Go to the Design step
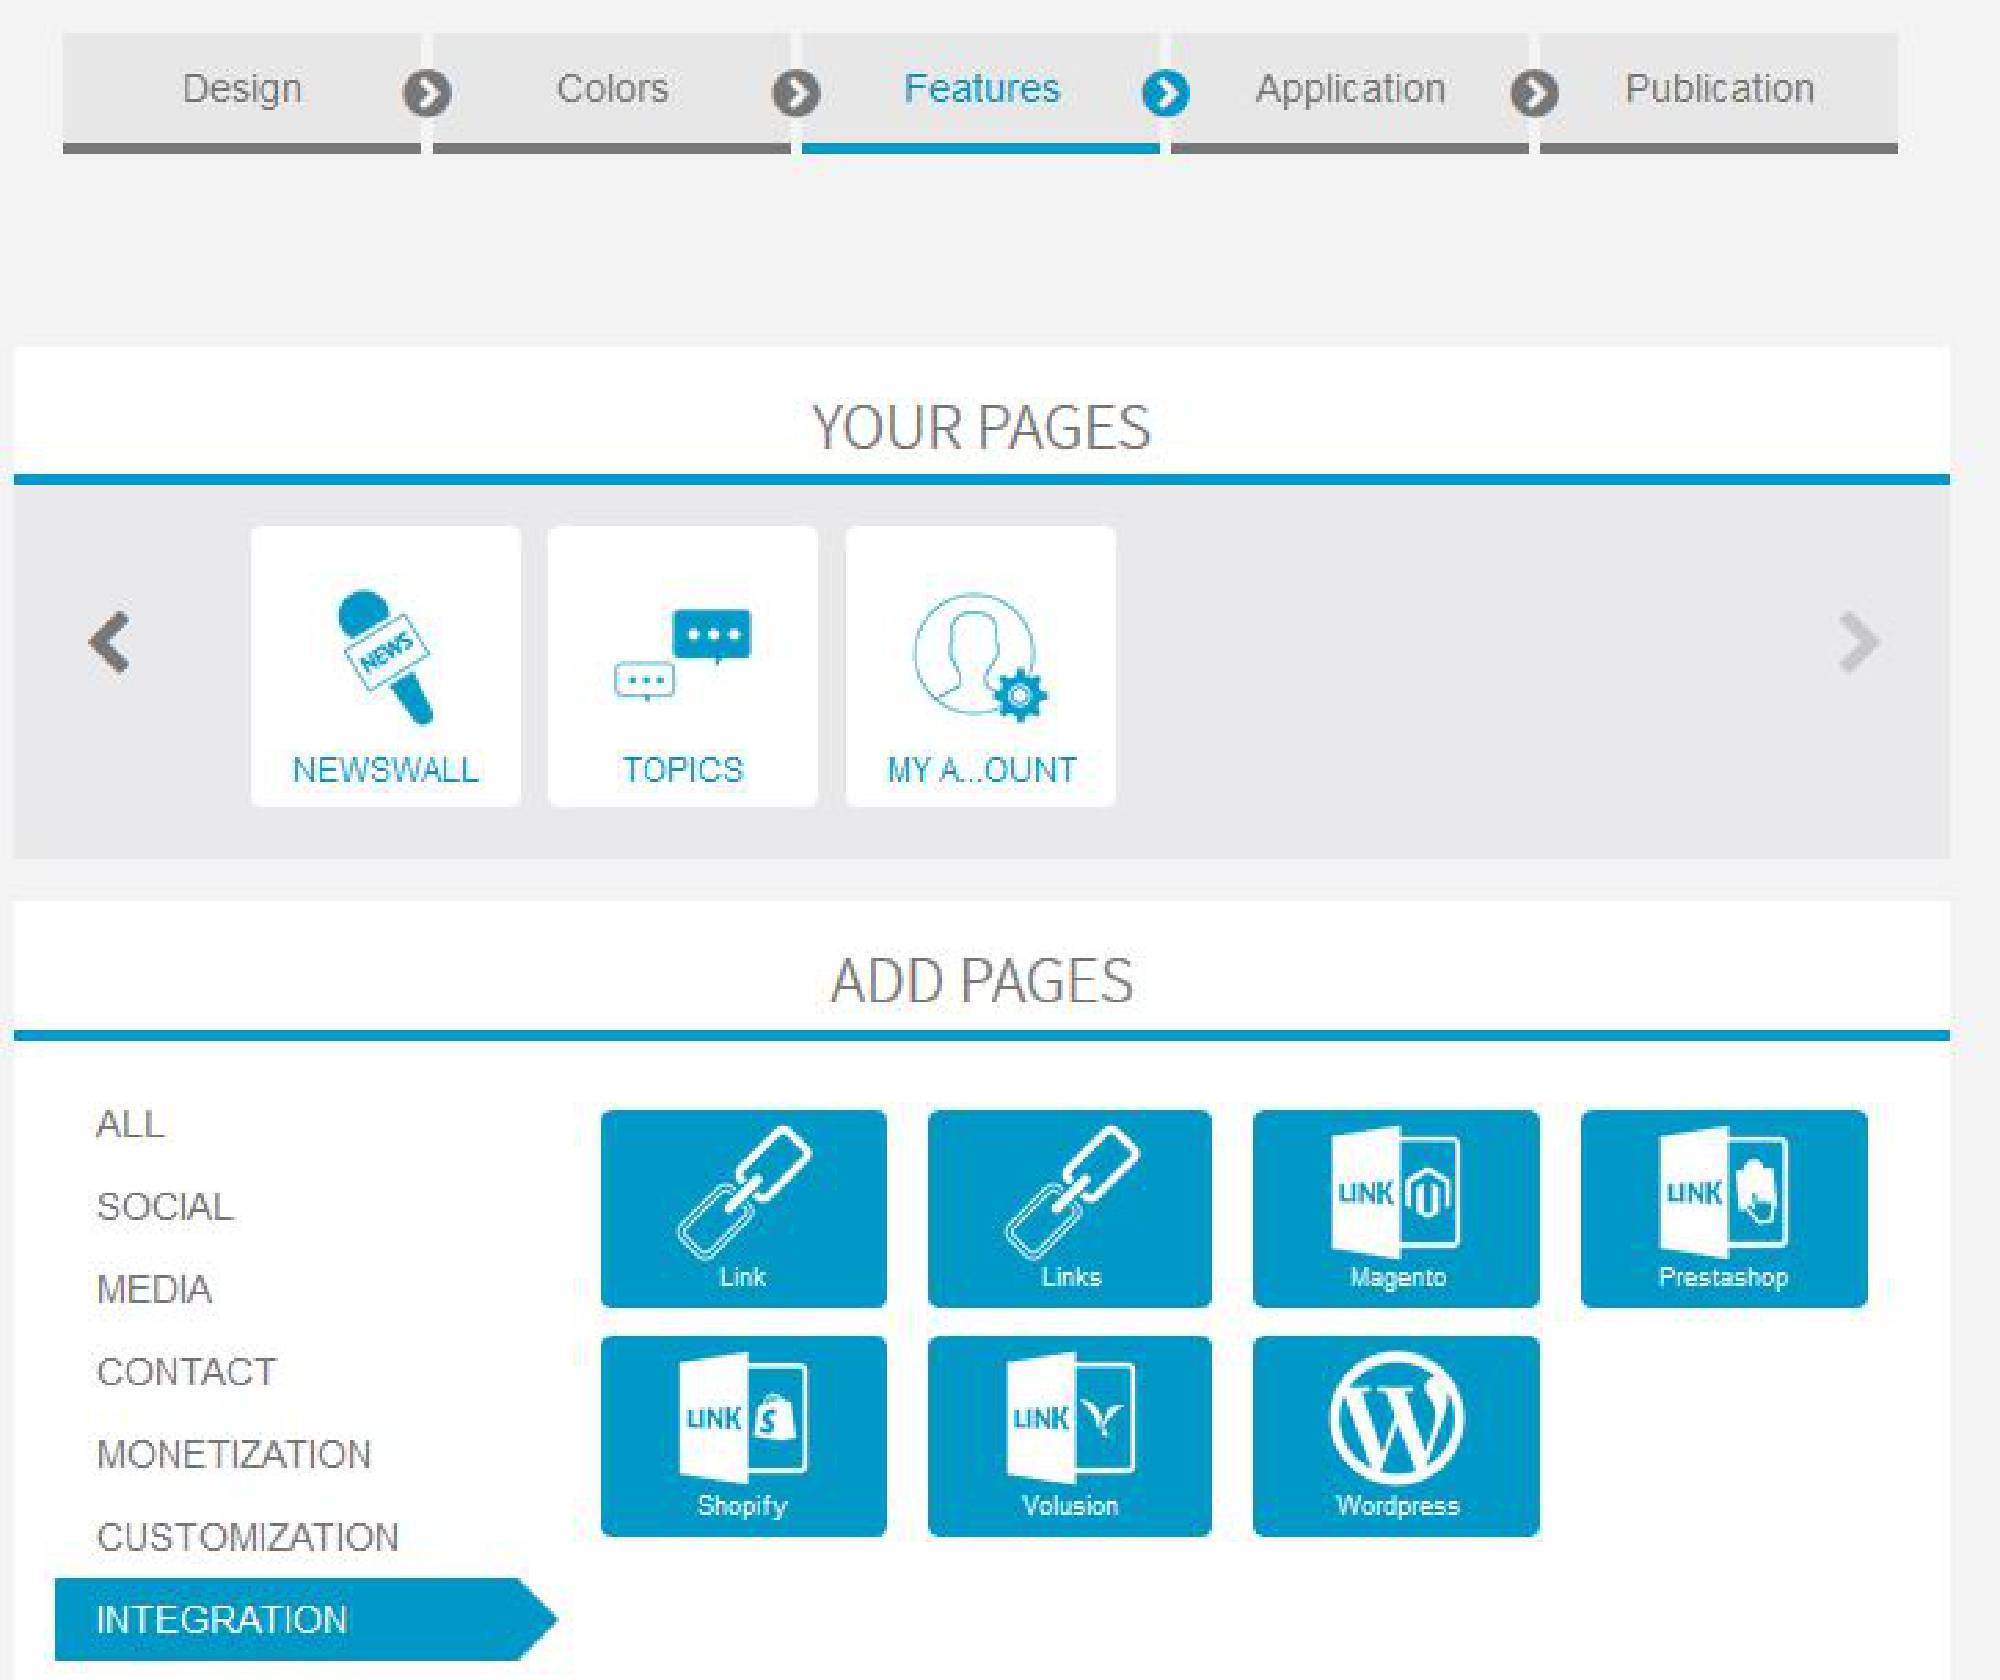The width and height of the screenshot is (2000, 1680). click(242, 89)
